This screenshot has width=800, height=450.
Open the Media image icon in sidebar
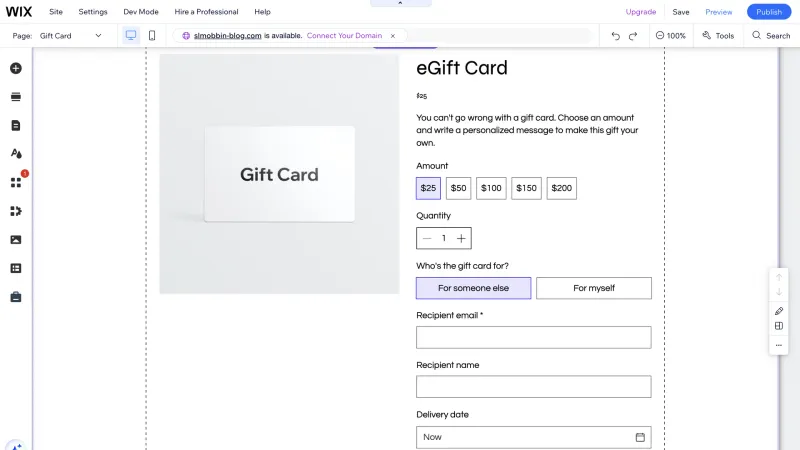[x=16, y=240]
